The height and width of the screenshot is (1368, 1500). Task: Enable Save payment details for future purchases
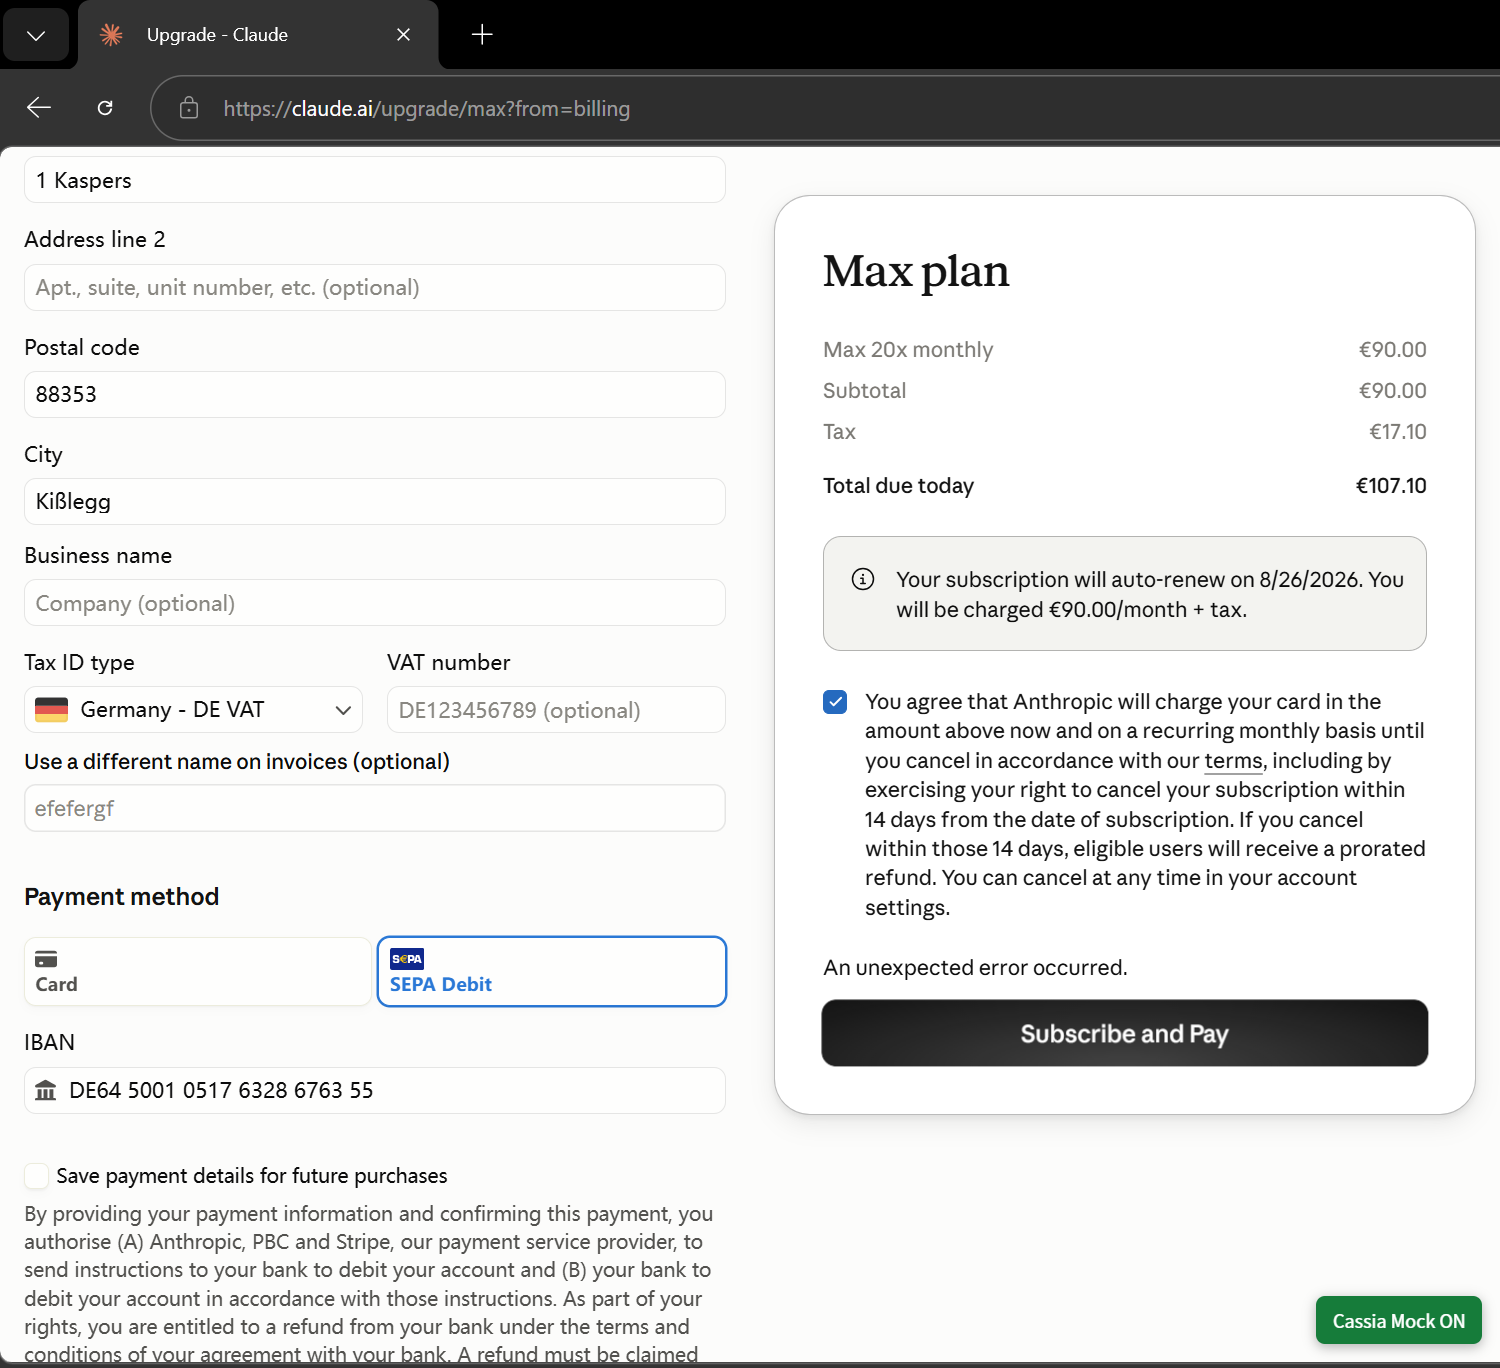pyautogui.click(x=37, y=1176)
